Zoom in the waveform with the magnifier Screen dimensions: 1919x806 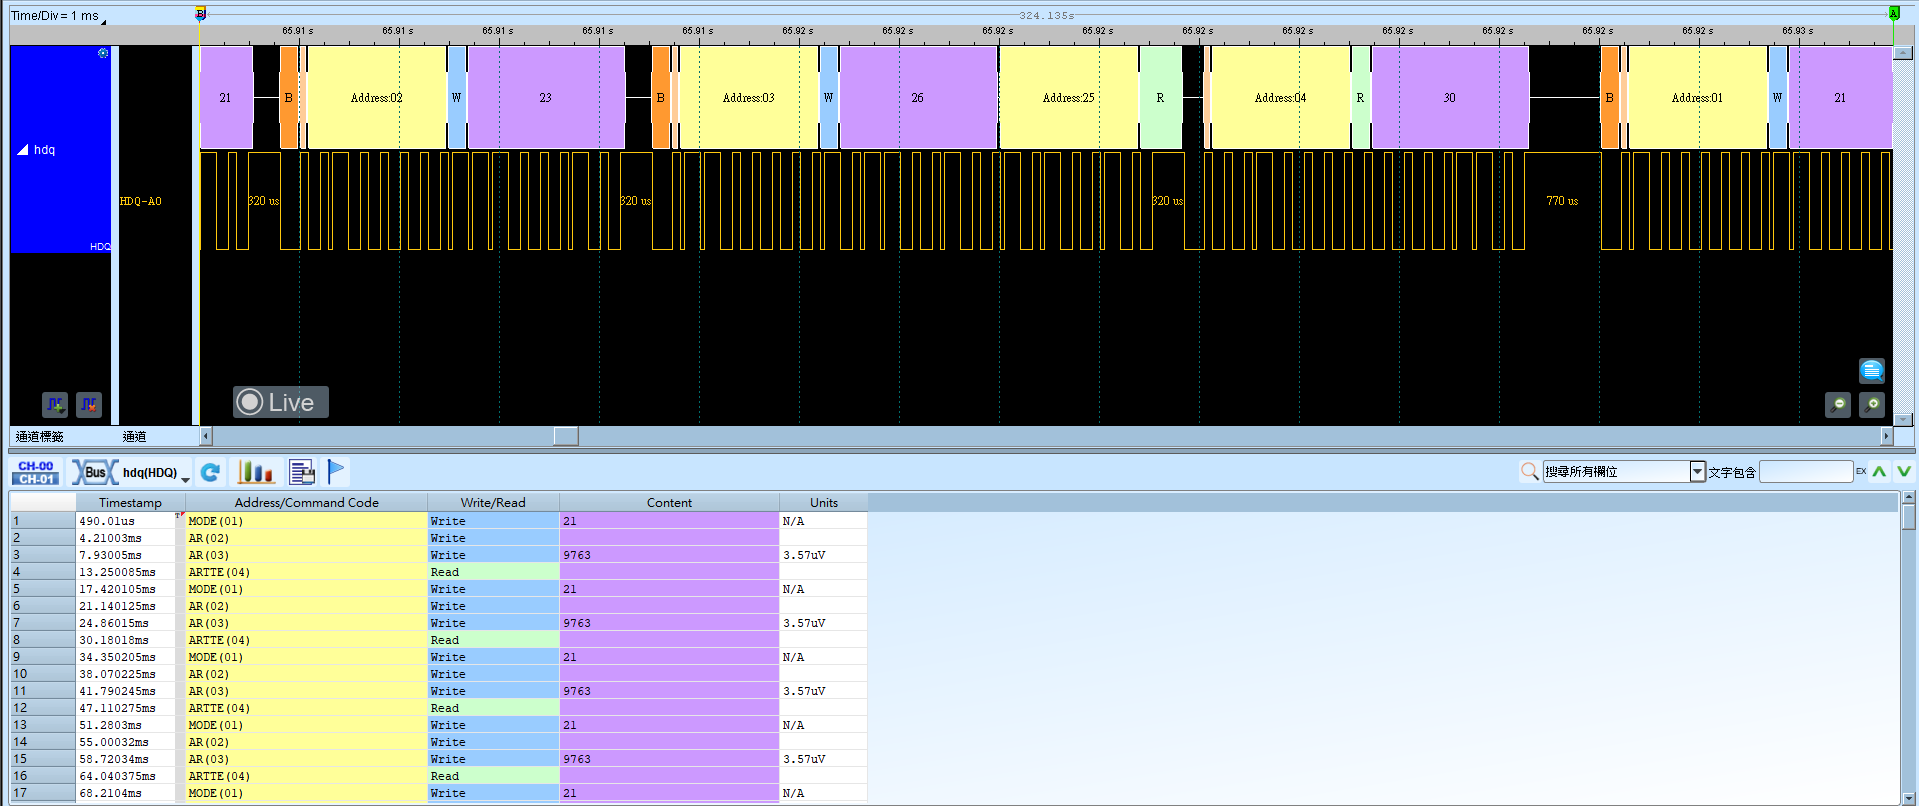click(1872, 404)
